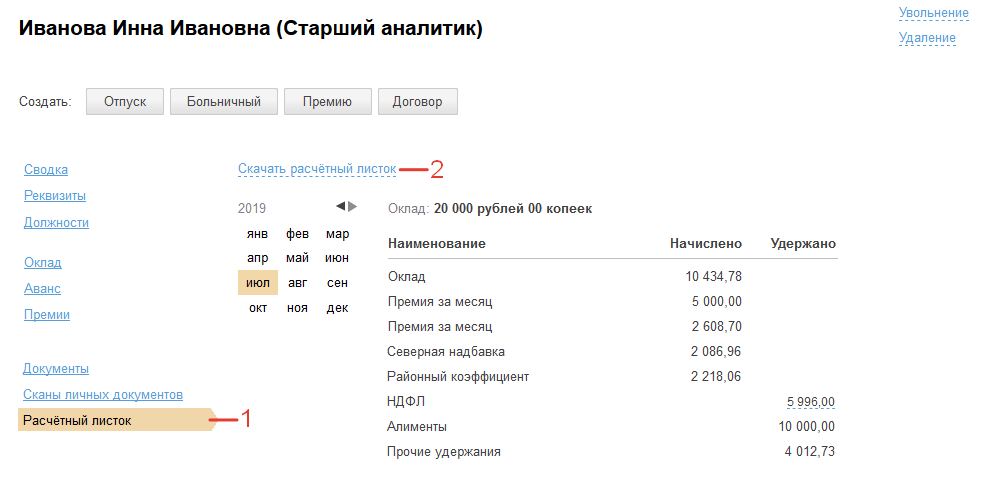Create a Премию entry
This screenshot has height=482, width=981.
(327, 101)
